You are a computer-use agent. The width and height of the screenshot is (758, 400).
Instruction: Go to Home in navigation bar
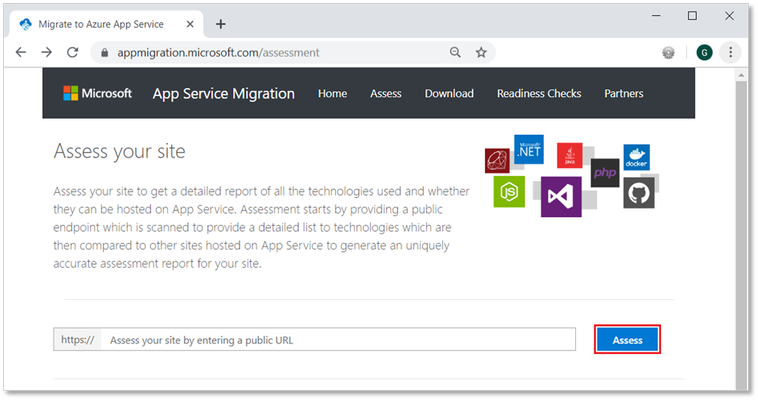tap(333, 94)
